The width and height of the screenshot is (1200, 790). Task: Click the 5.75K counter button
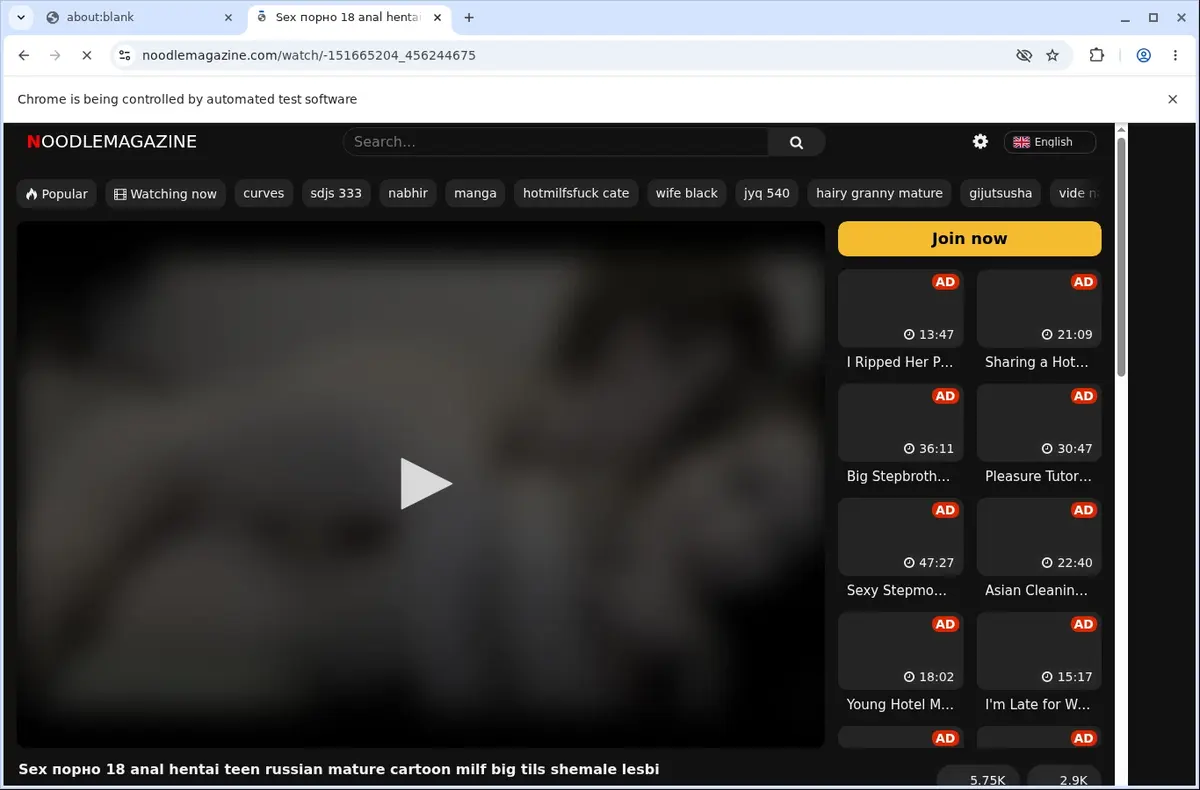pyautogui.click(x=979, y=777)
